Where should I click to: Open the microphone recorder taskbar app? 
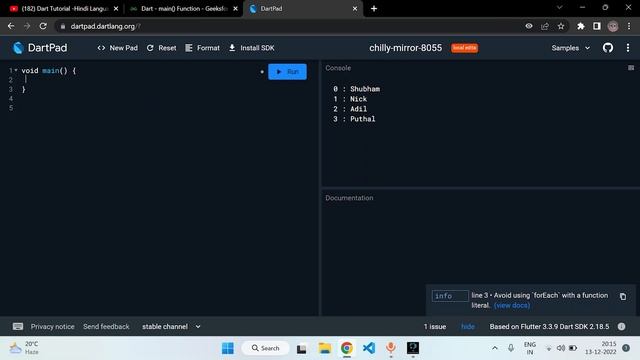point(391,348)
